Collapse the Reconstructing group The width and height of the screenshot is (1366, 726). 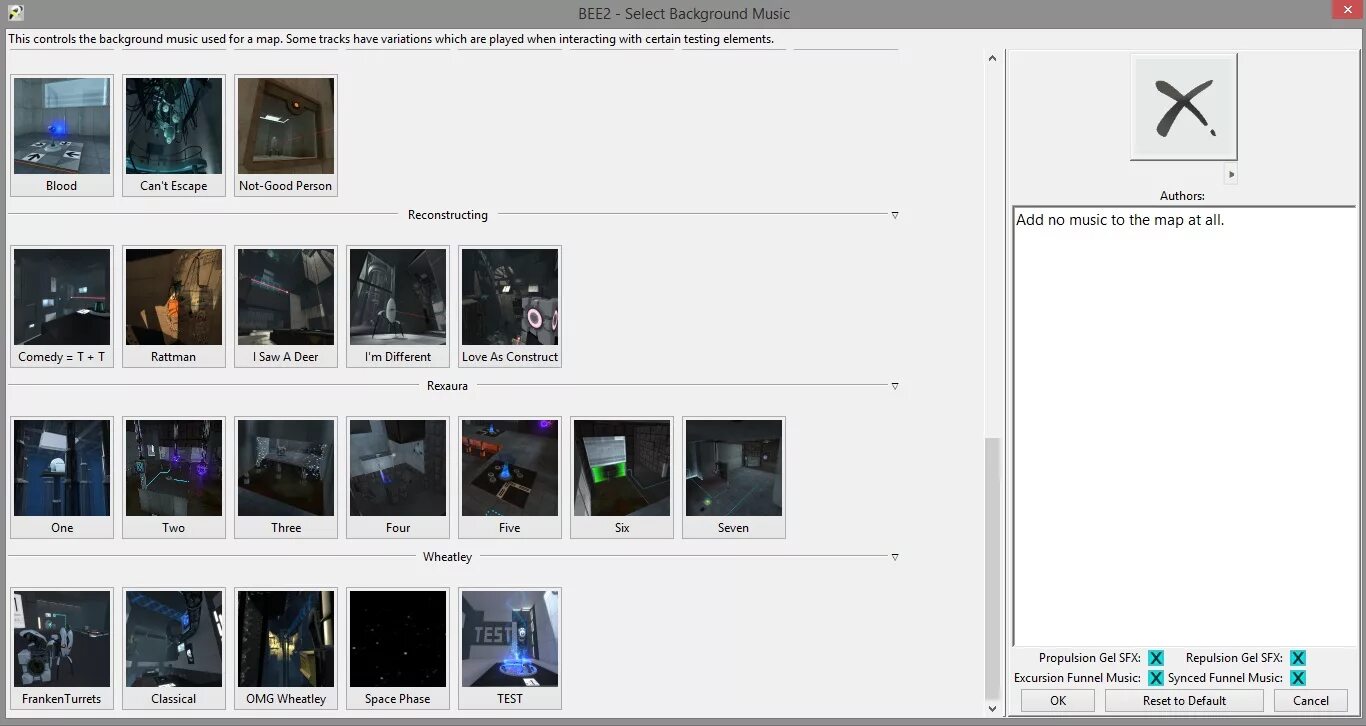tap(895, 215)
